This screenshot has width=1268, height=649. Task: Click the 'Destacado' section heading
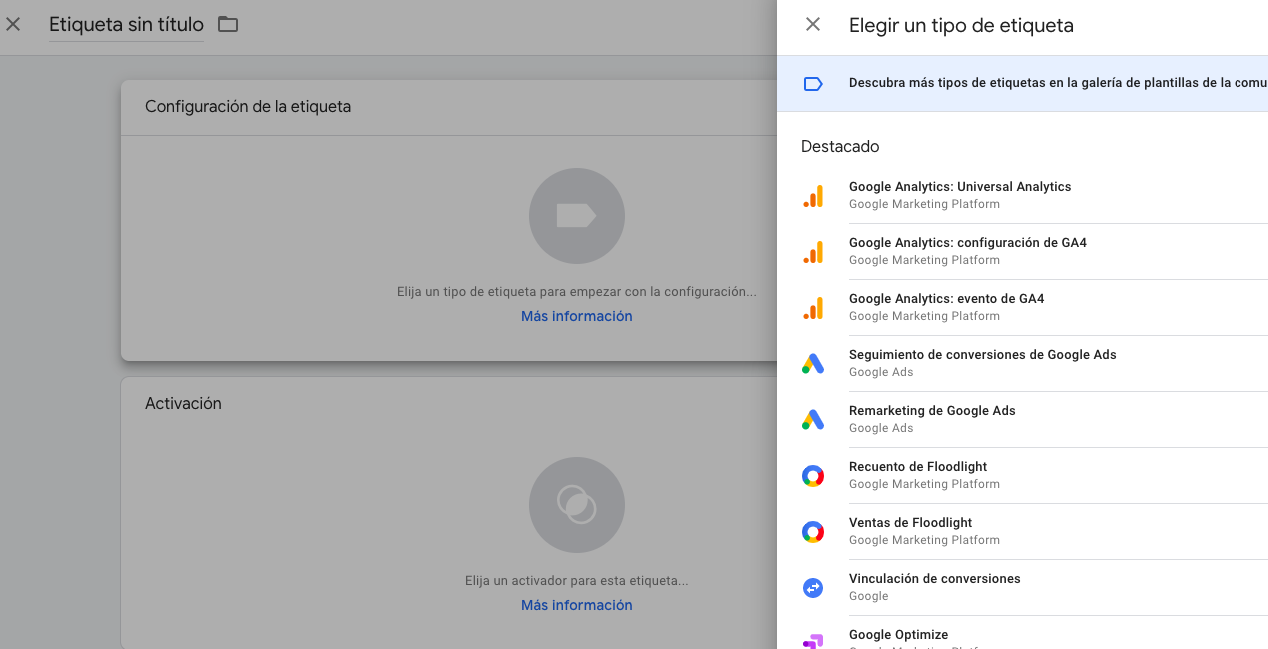click(x=840, y=146)
